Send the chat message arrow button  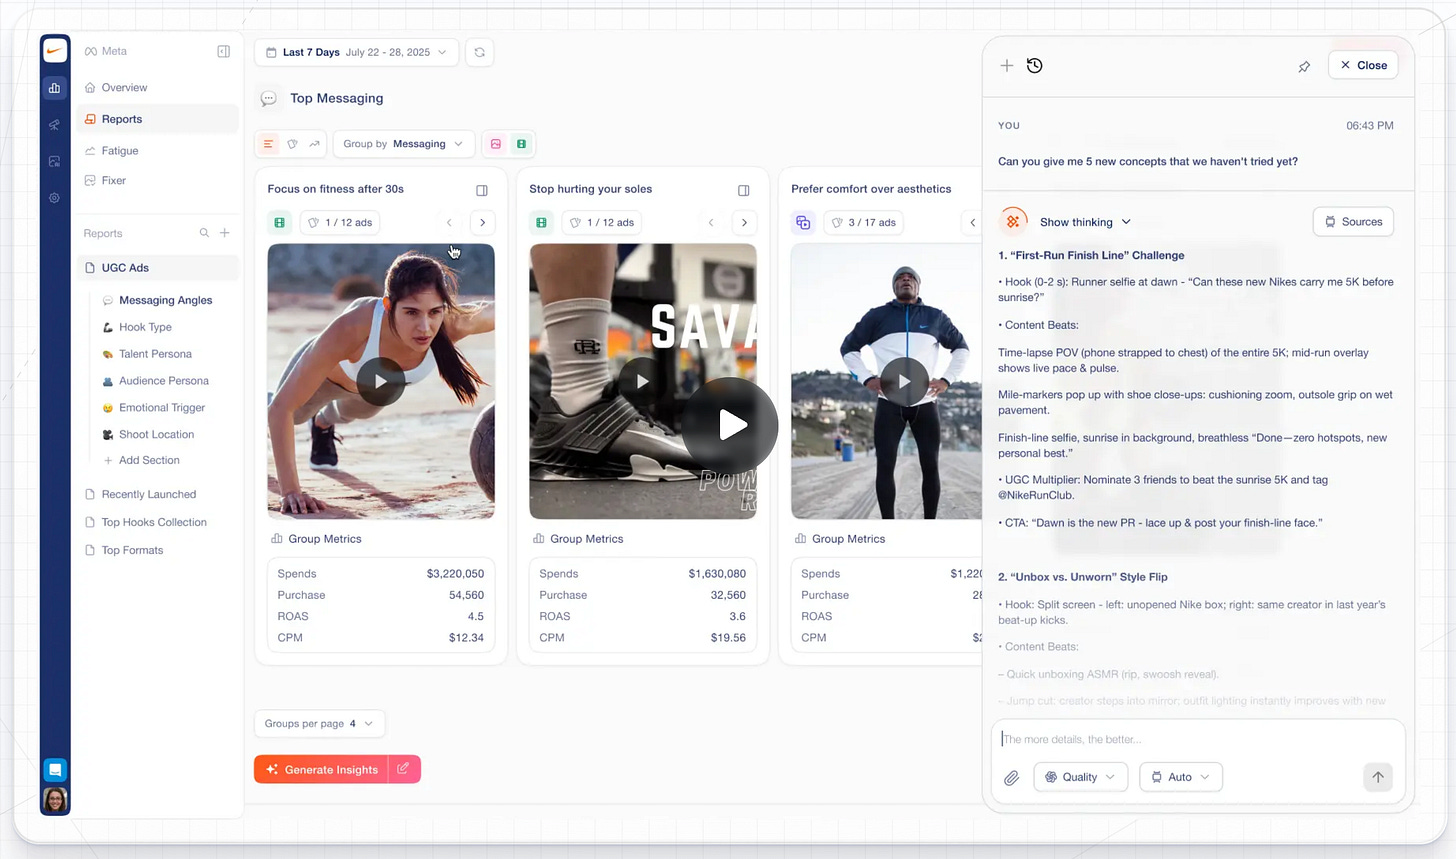click(x=1378, y=777)
